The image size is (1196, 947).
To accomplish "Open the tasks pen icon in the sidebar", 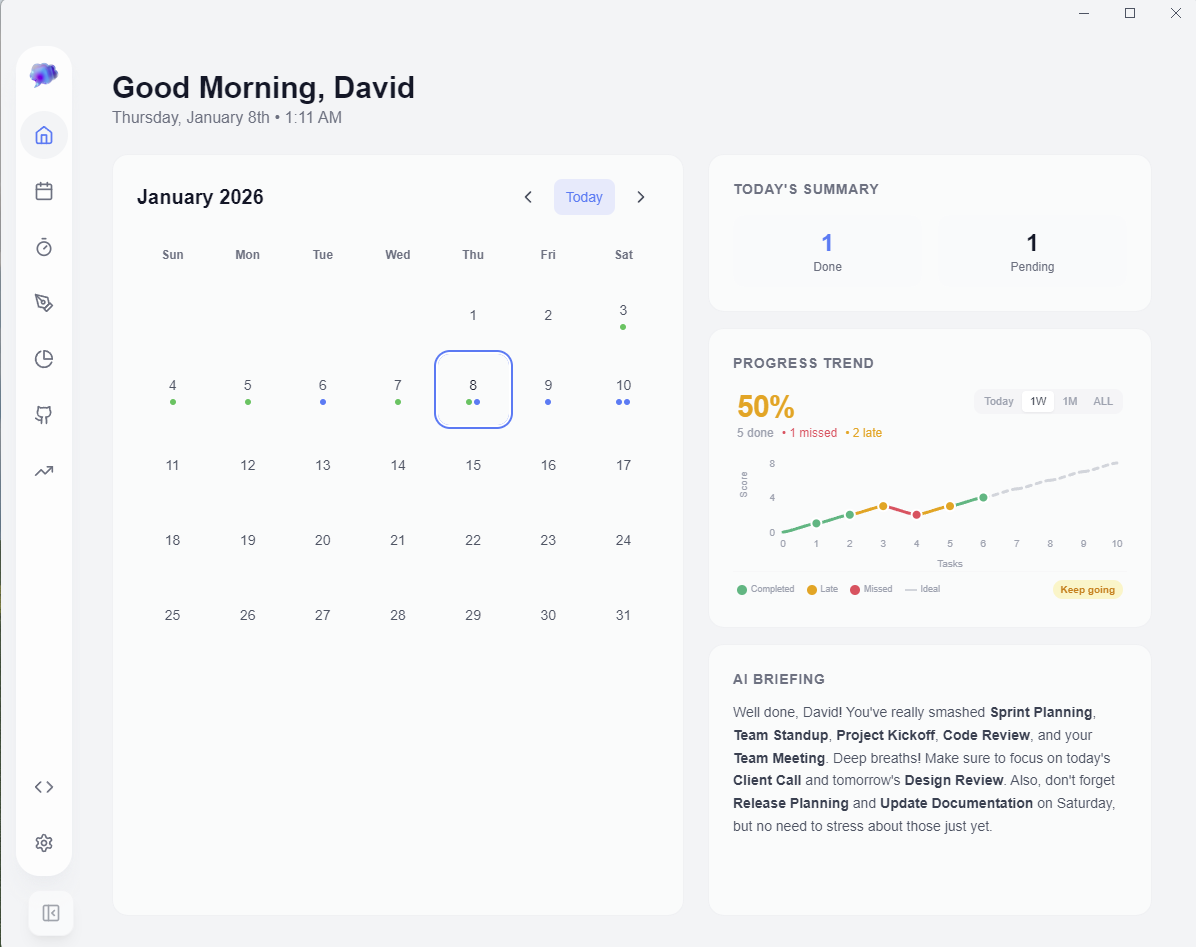I will click(x=44, y=303).
